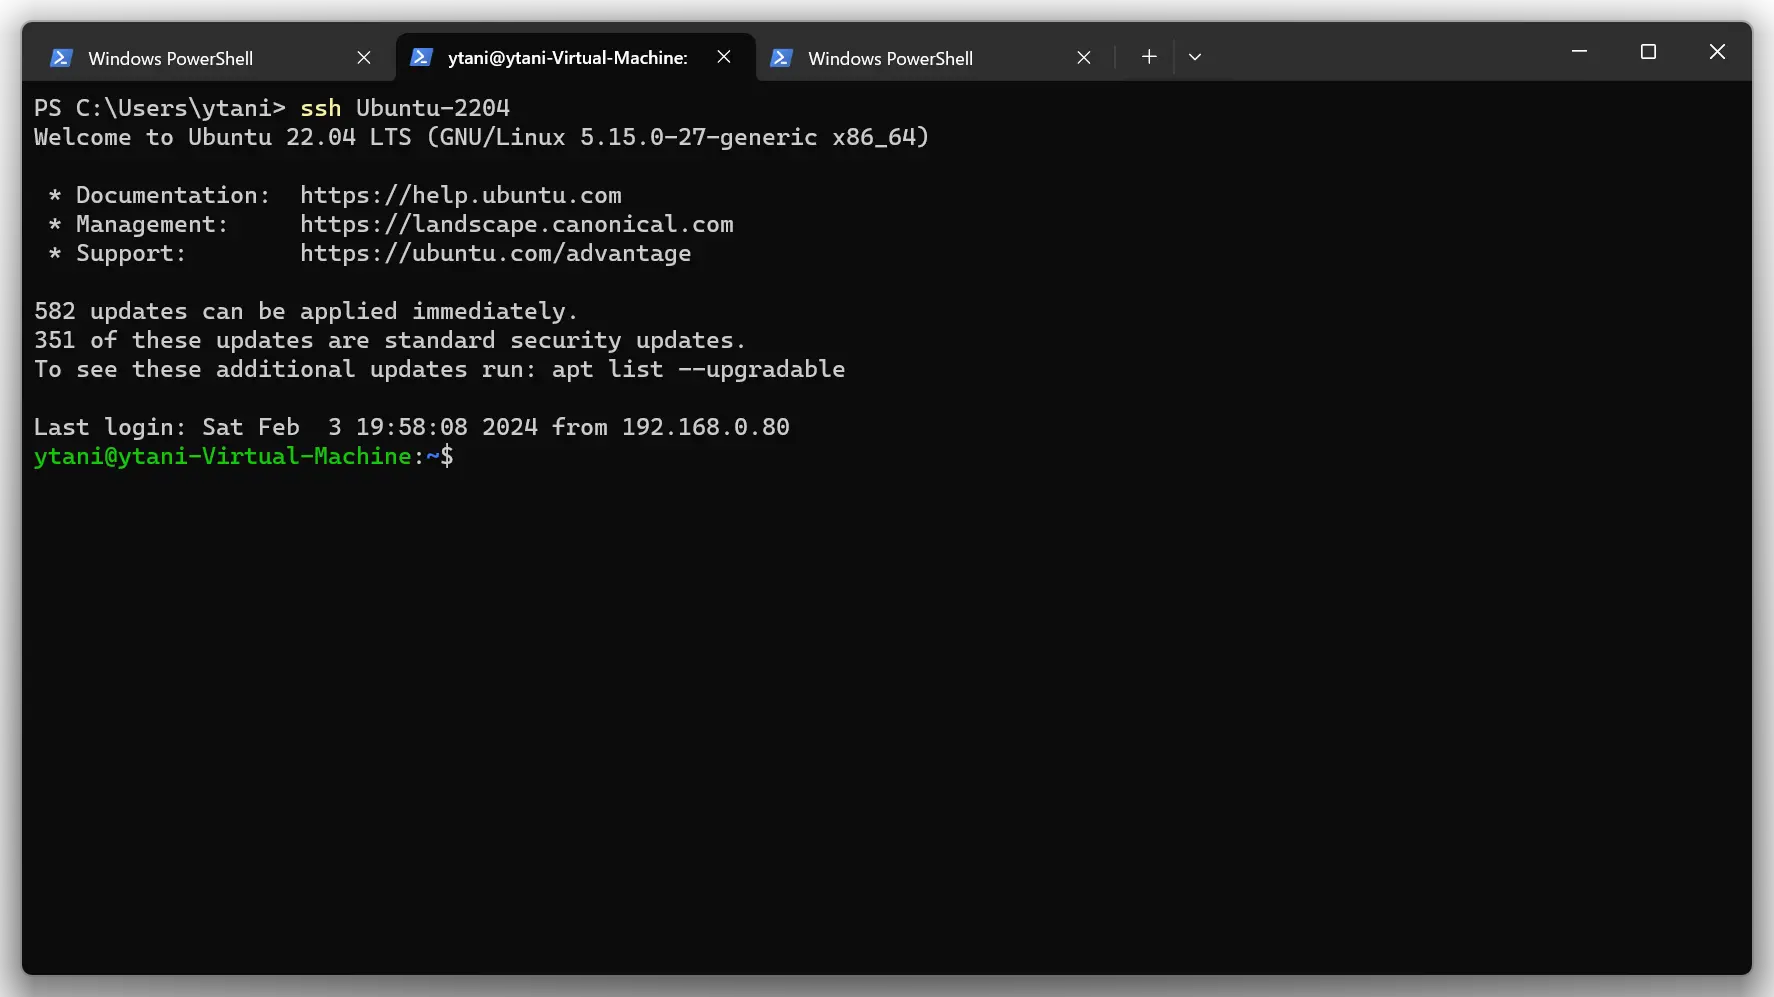Click 'apt list --upgradable' command text
This screenshot has height=997, width=1774.
tap(699, 369)
